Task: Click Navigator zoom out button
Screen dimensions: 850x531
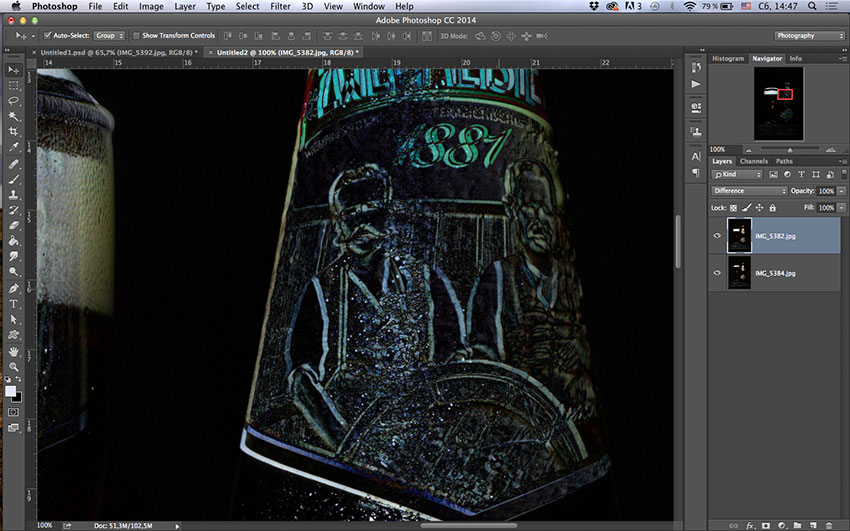Action: (749, 150)
